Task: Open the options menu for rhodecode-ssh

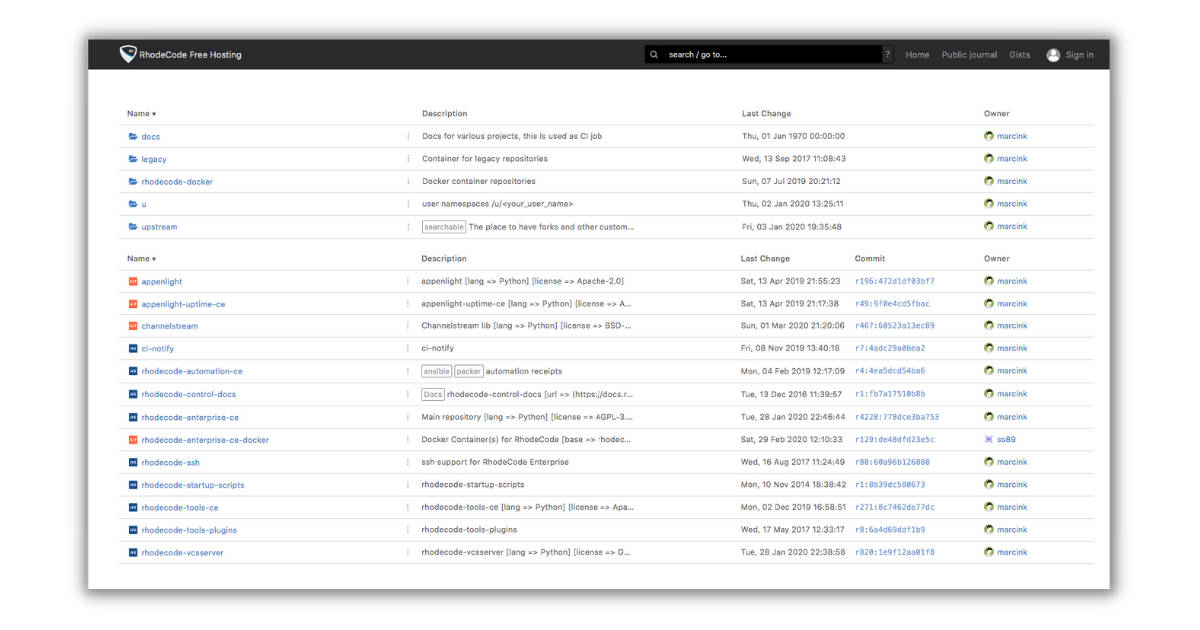Action: [406, 461]
